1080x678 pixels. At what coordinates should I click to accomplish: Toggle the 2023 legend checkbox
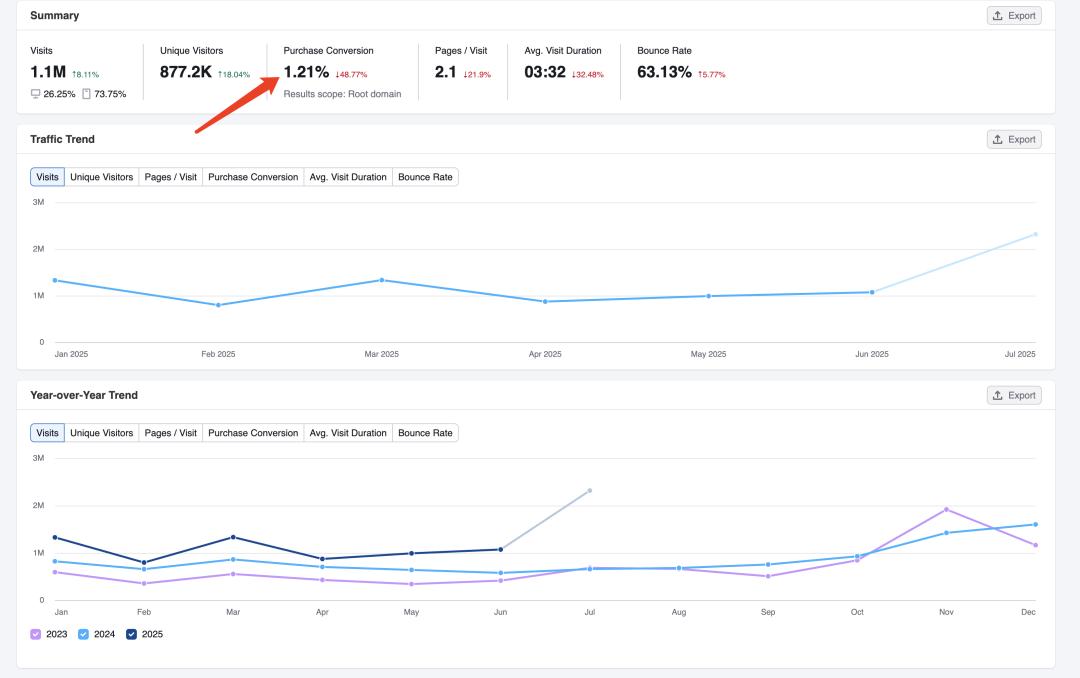click(36, 634)
